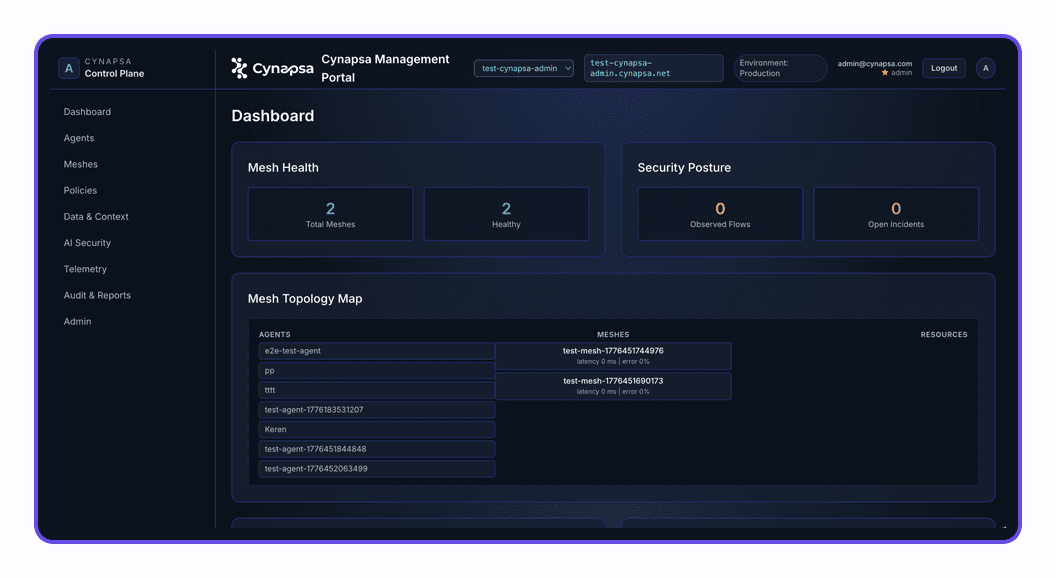The width and height of the screenshot is (1056, 578).
Task: Click the Total Meshes card
Action: (330, 214)
